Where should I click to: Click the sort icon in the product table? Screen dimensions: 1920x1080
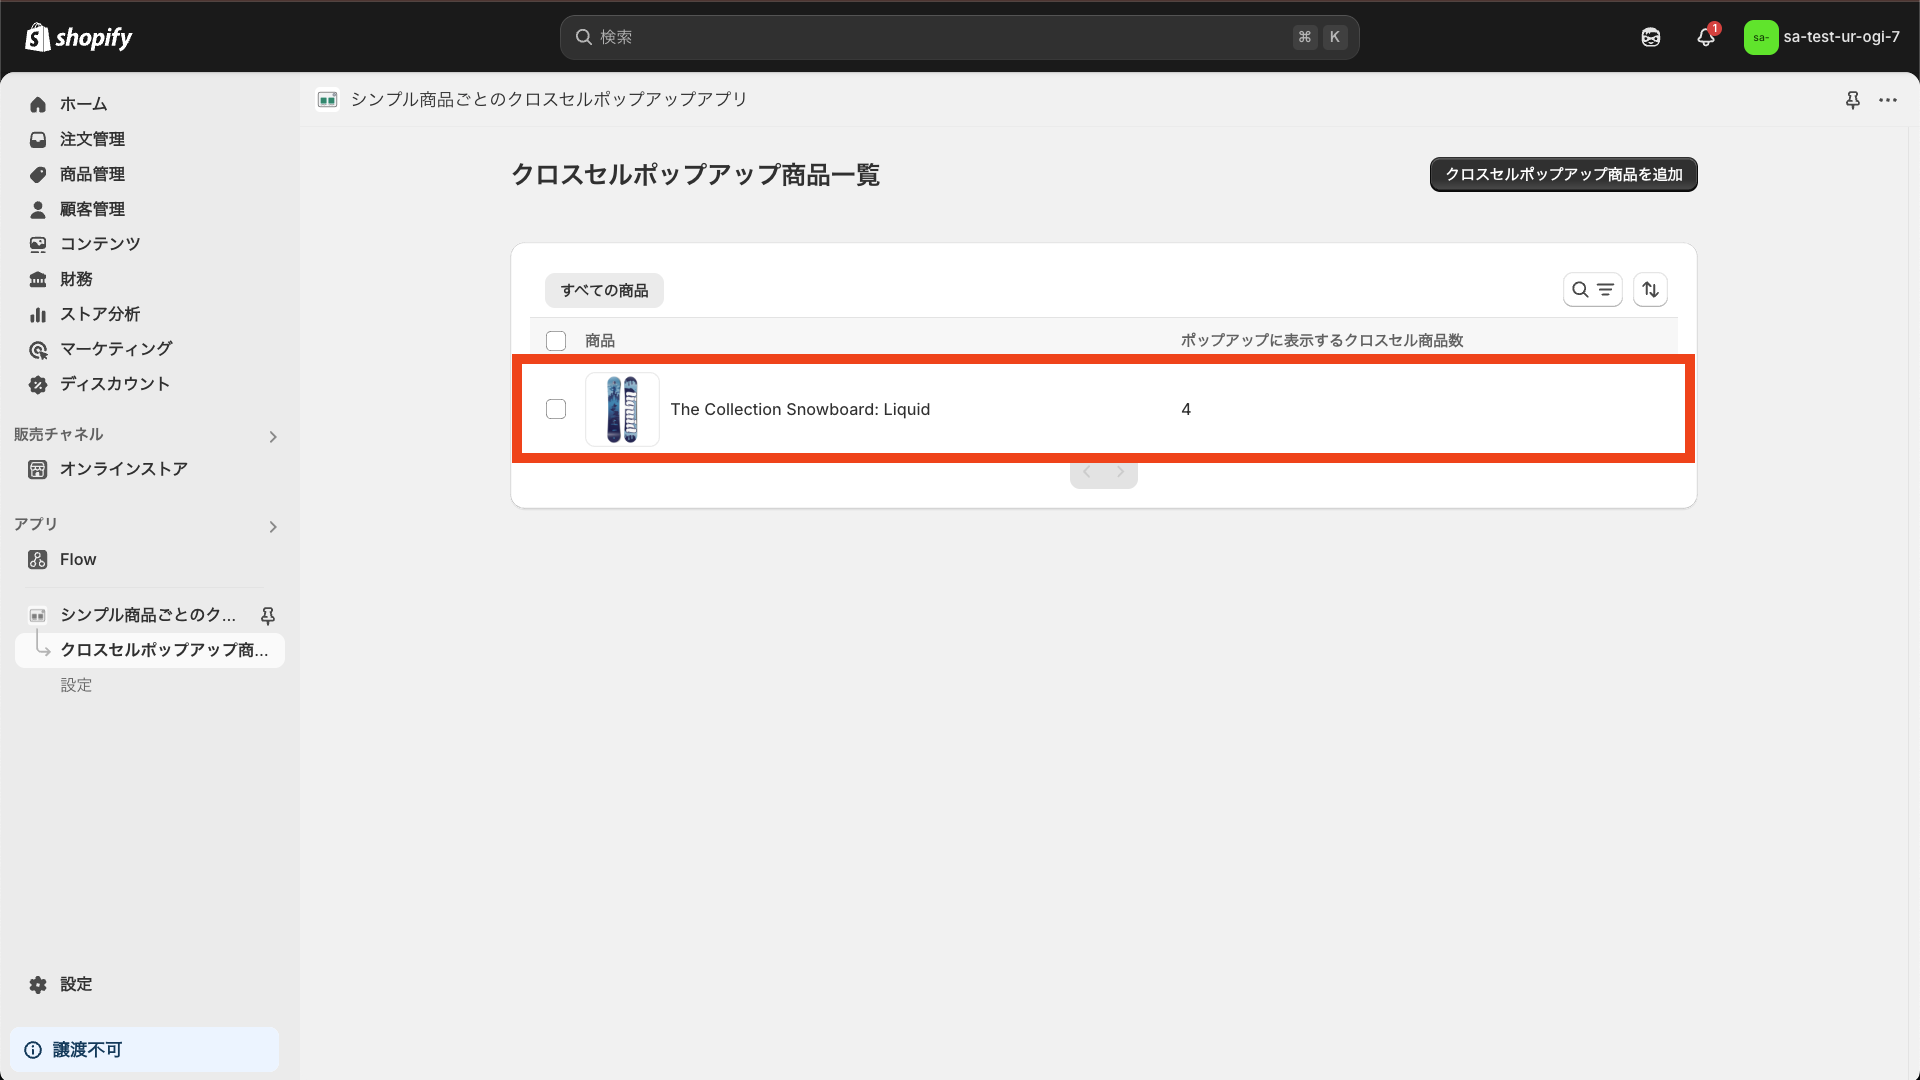coord(1650,289)
